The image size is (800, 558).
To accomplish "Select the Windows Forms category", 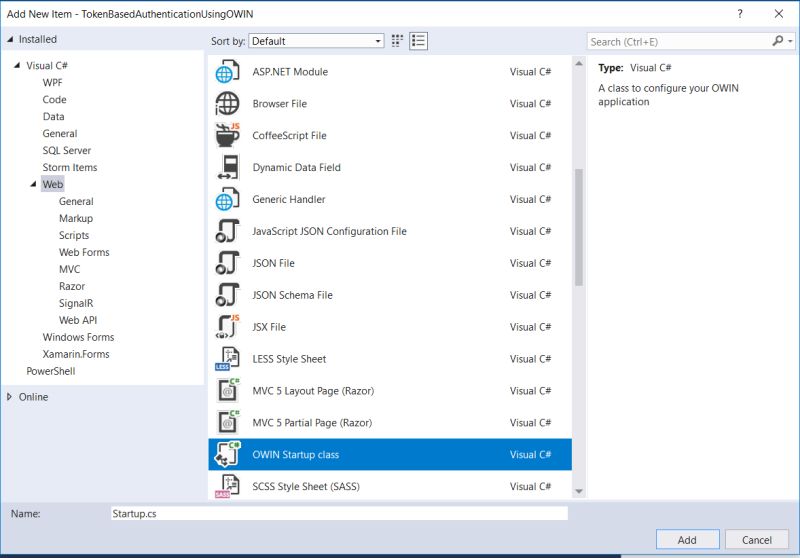I will click(x=78, y=337).
